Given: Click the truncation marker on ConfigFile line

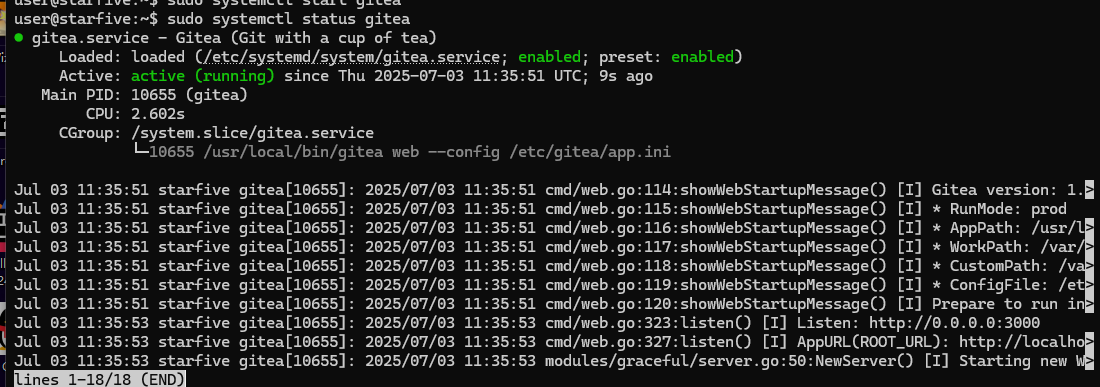Looking at the screenshot, I should click(1089, 285).
